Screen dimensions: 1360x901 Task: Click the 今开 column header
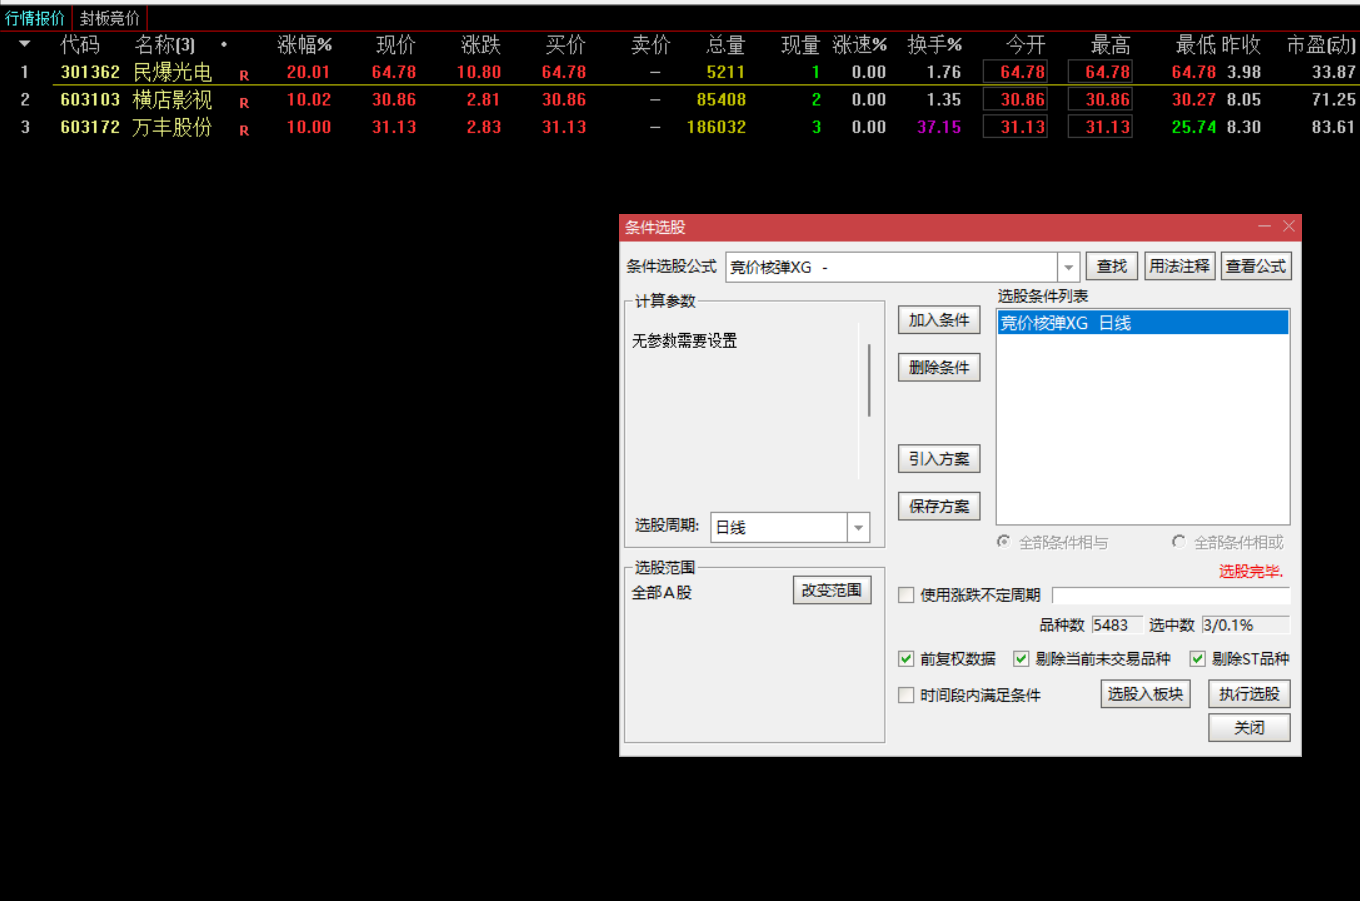(x=1025, y=45)
